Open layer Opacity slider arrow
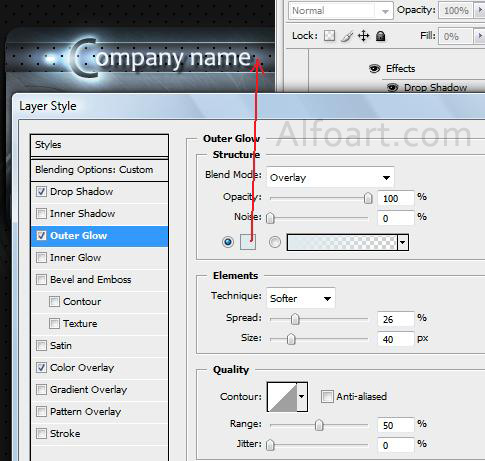 (x=480, y=11)
